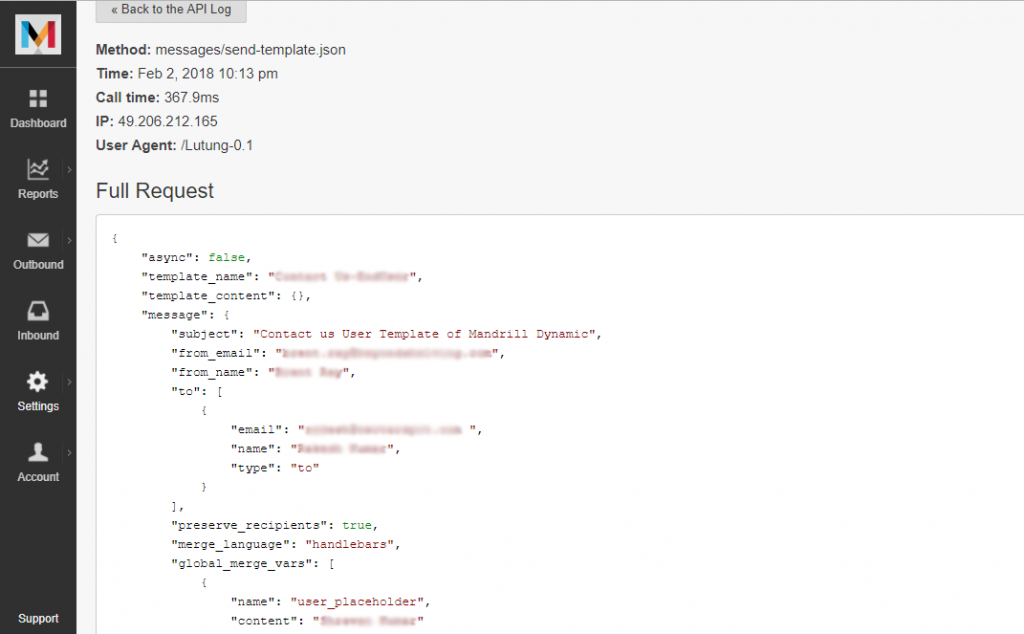
Task: Select the Reports chart icon
Action: pos(38,169)
